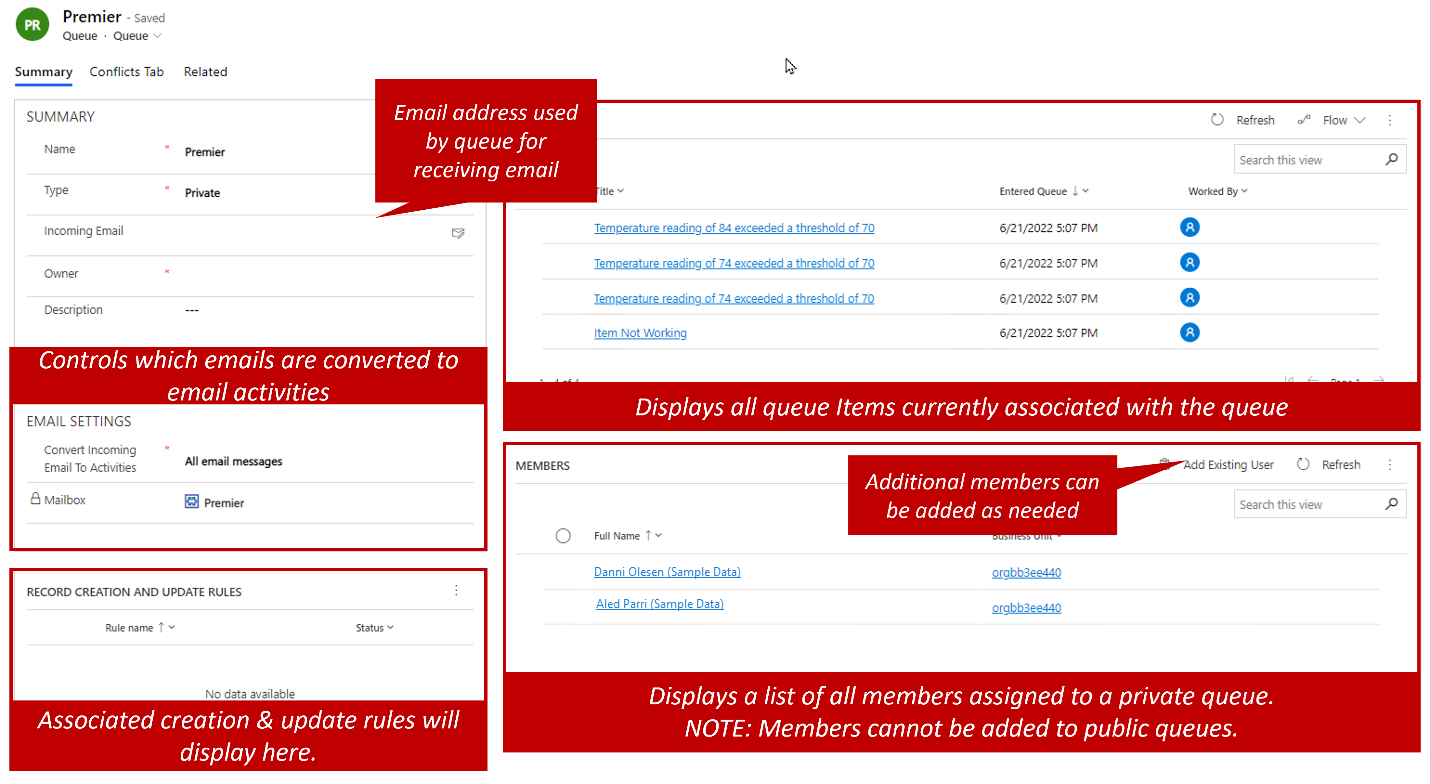
Task: Click the green PR queue avatar
Action: tap(31, 23)
